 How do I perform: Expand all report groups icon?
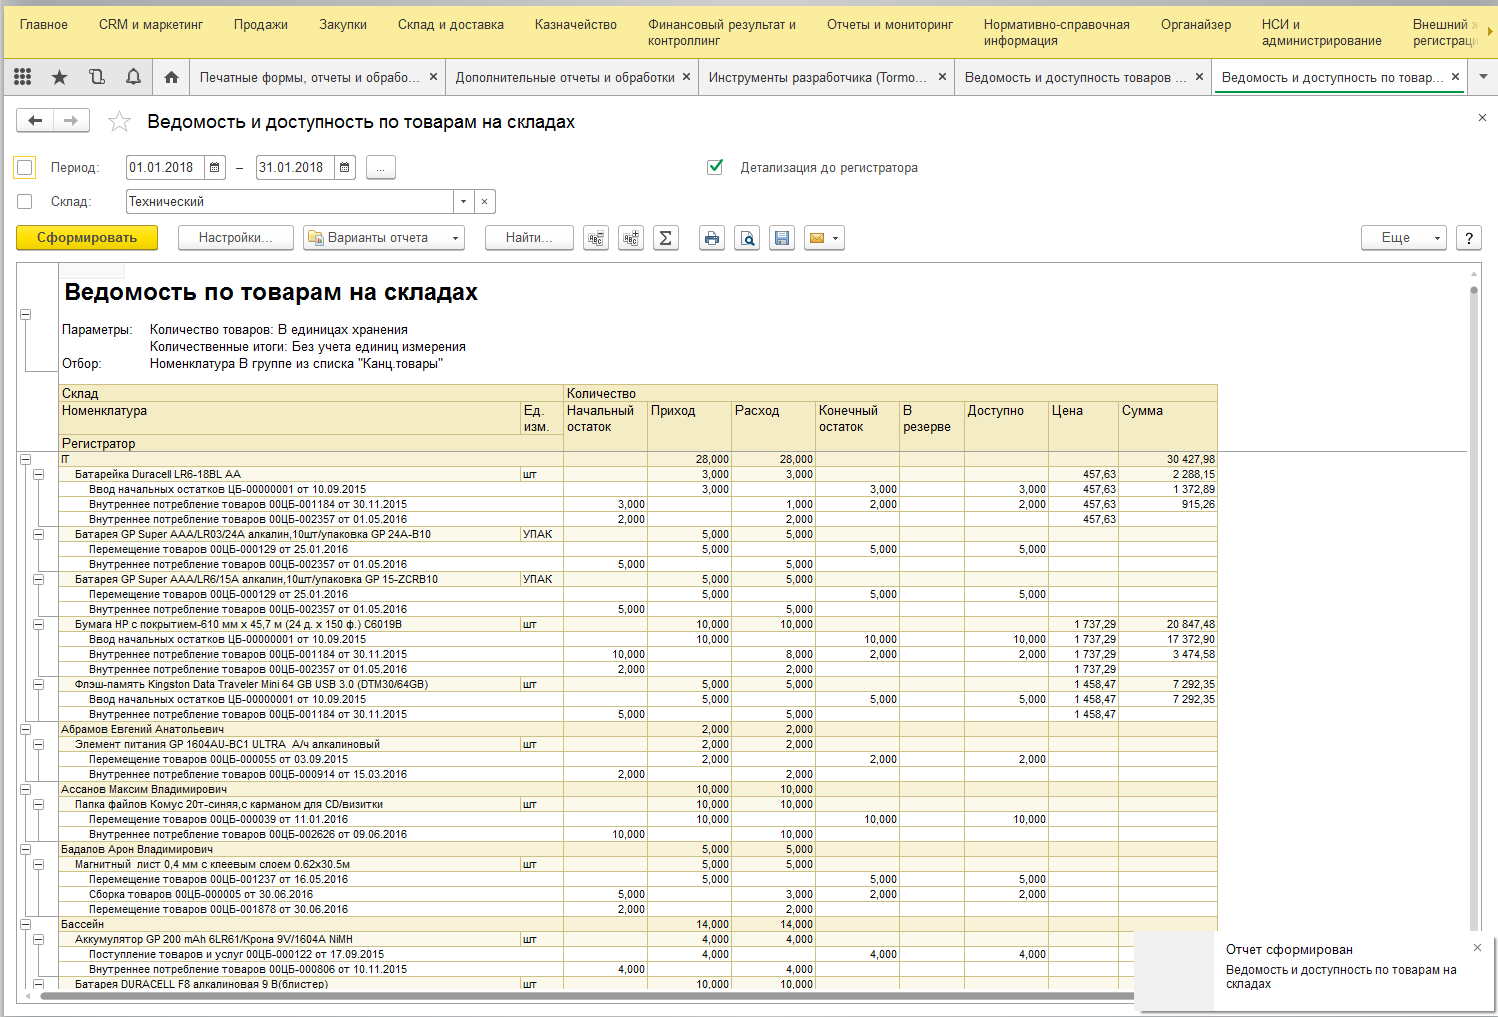631,238
